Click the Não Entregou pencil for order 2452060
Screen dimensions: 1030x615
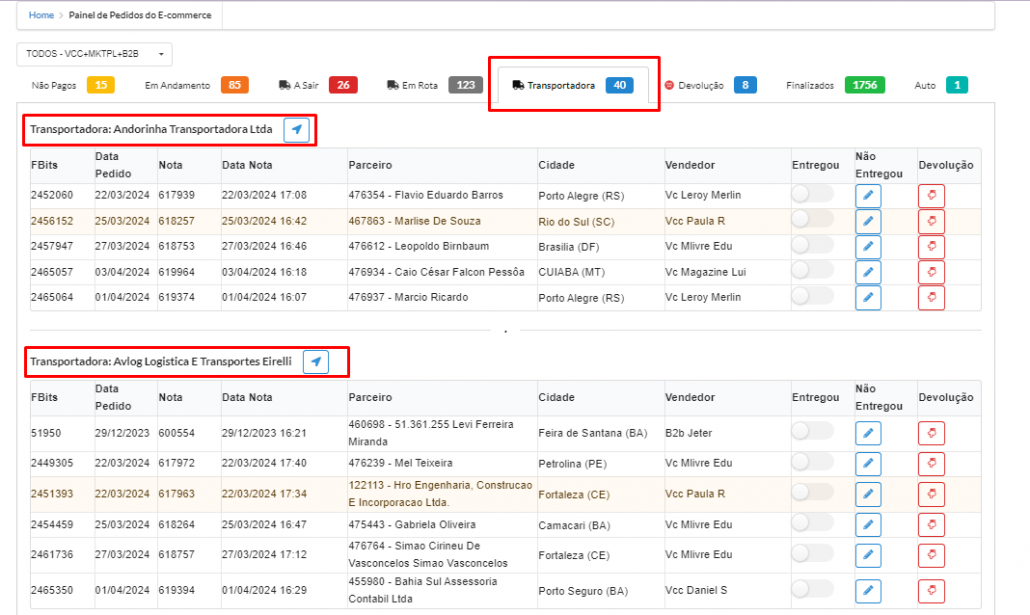pyautogui.click(x=867, y=196)
